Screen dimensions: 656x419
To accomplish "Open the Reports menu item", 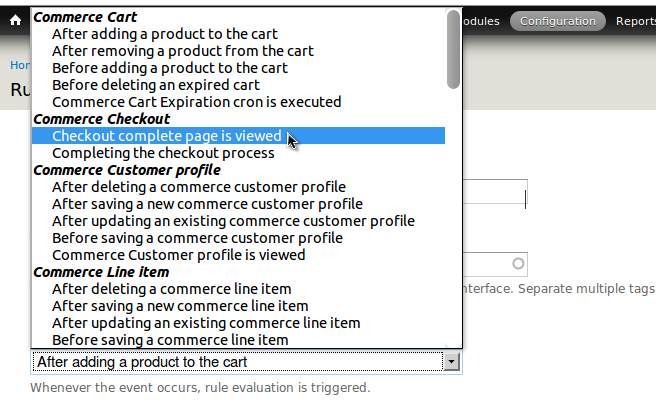I will pyautogui.click(x=635, y=20).
